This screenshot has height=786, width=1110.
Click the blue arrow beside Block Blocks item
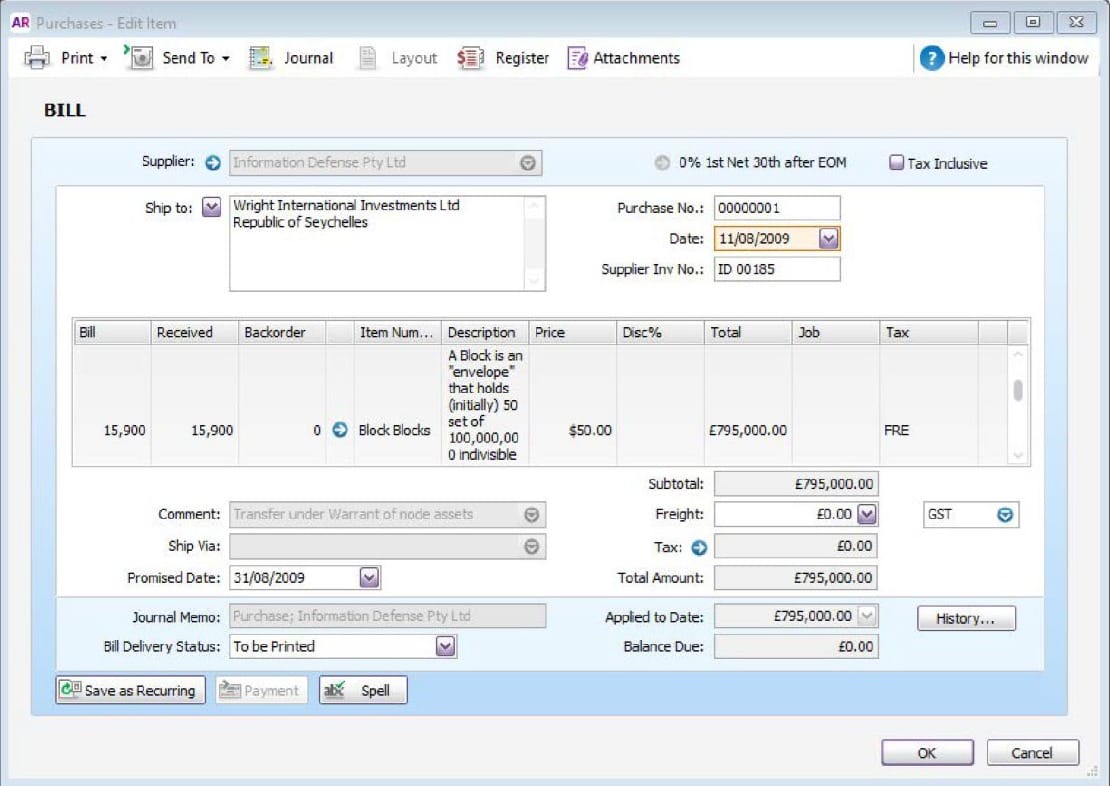pyautogui.click(x=340, y=430)
